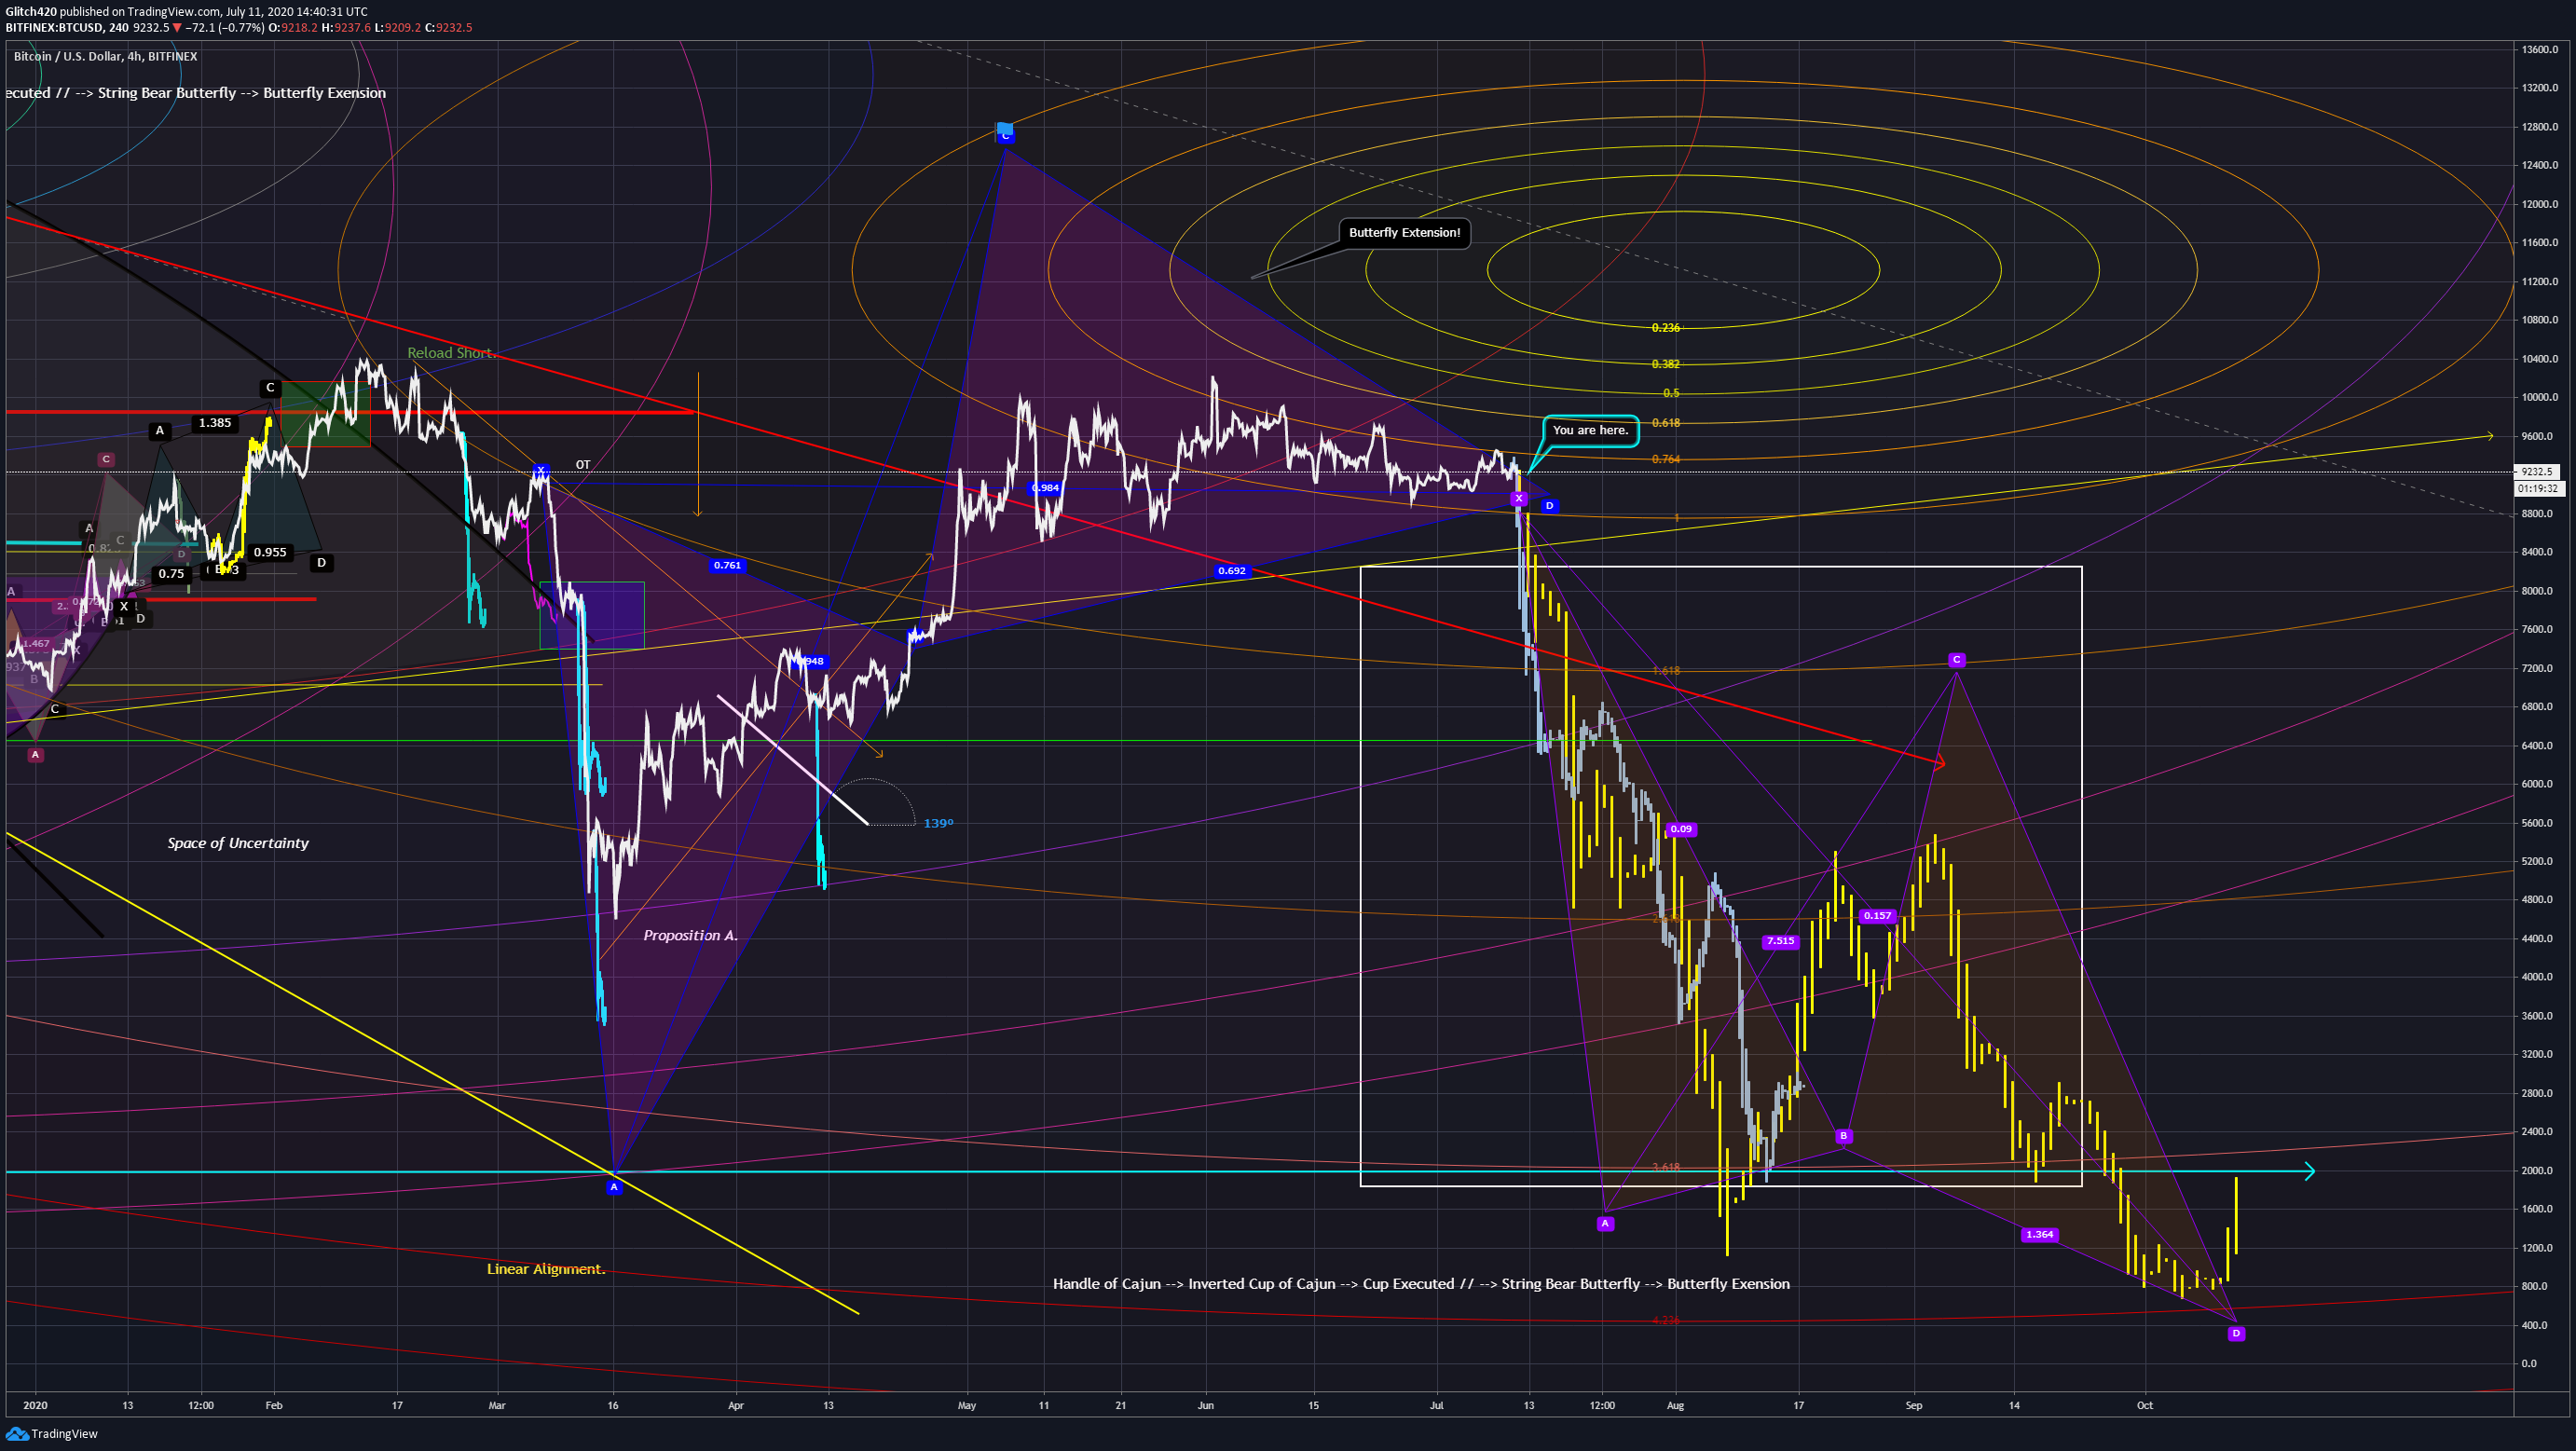Click the Oct label on the time axis

(x=2145, y=1405)
